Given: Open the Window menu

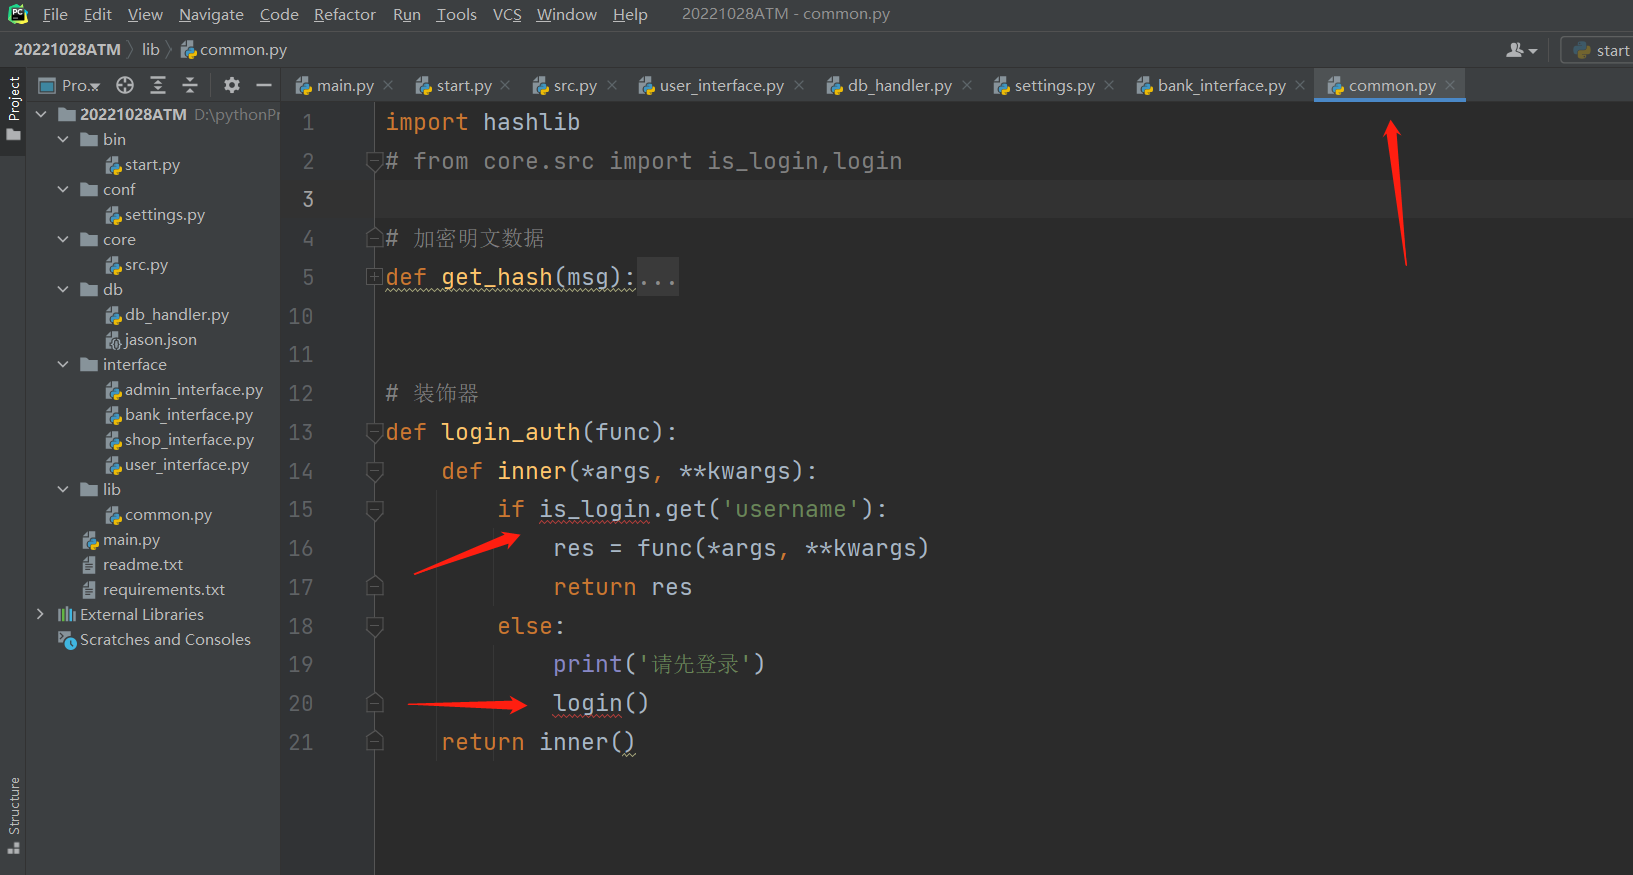Looking at the screenshot, I should coord(566,14).
